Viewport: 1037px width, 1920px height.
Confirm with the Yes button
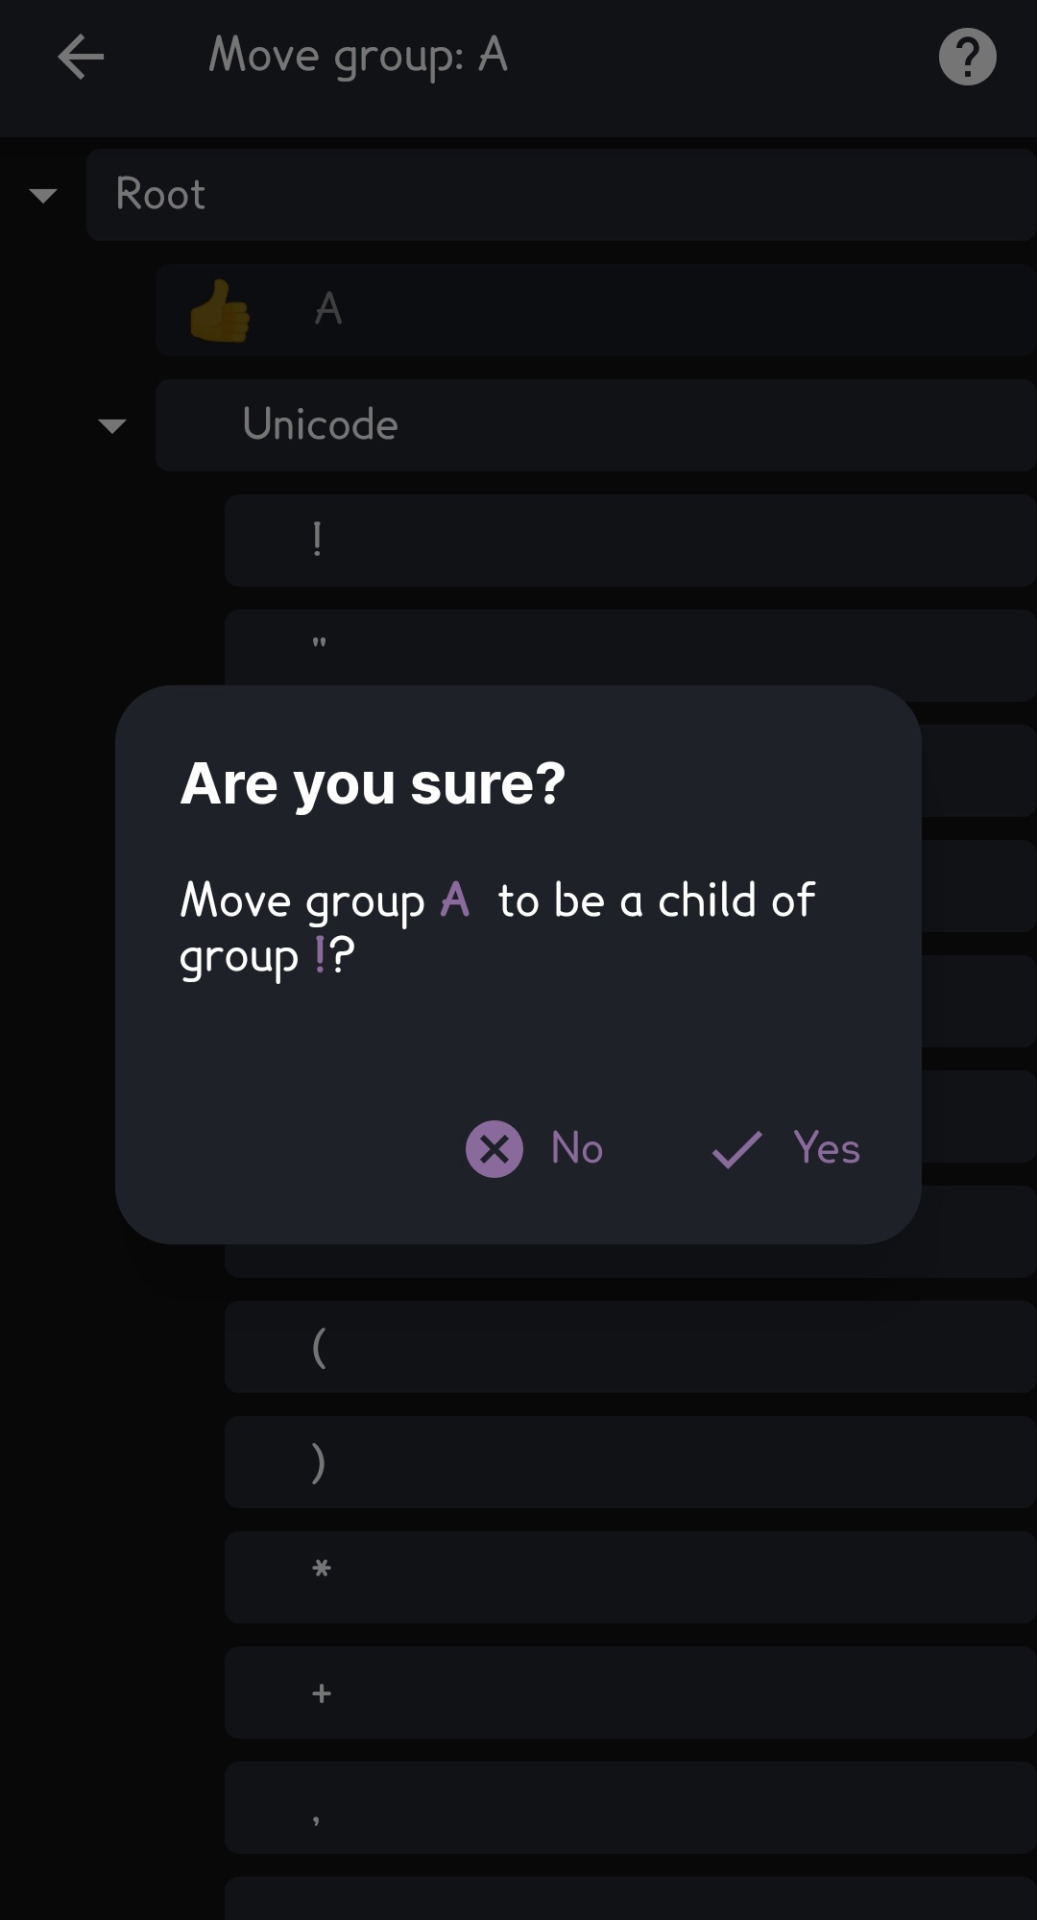786,1148
